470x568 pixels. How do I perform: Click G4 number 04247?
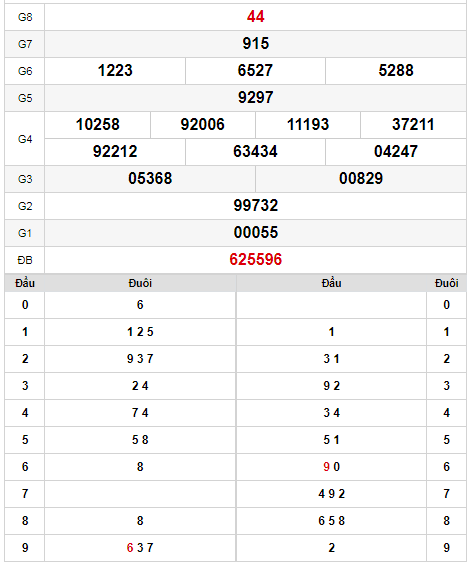click(x=396, y=151)
